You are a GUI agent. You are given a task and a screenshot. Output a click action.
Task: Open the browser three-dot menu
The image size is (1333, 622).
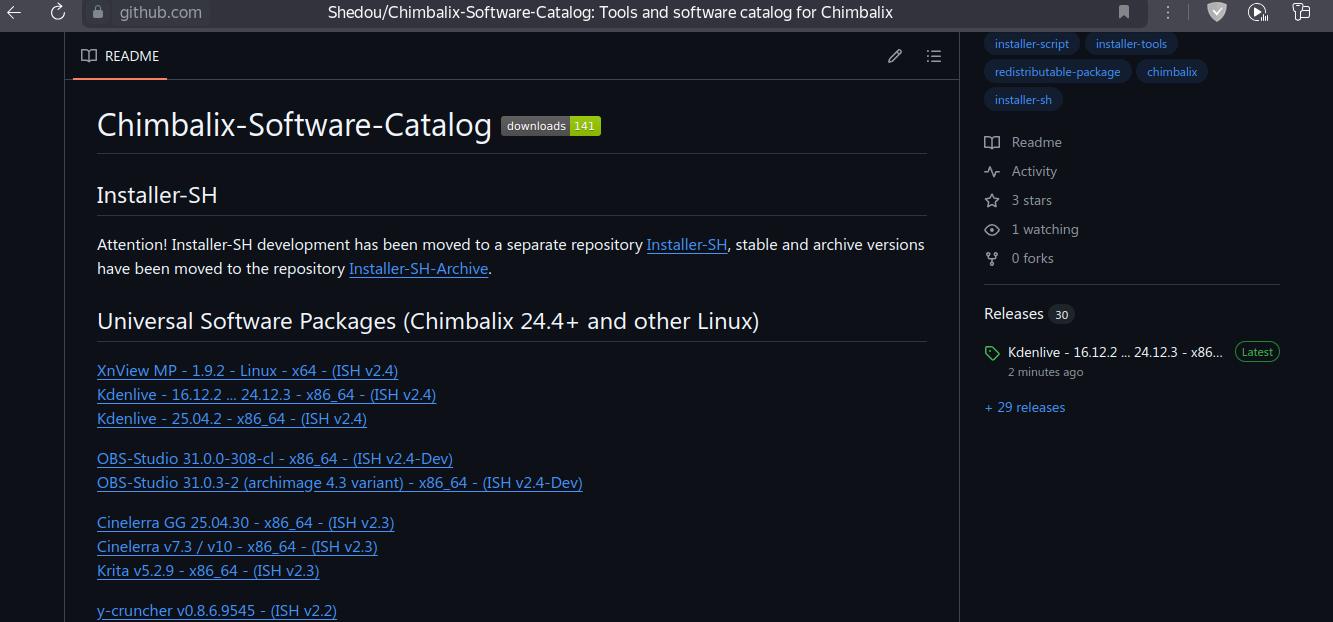click(1167, 12)
